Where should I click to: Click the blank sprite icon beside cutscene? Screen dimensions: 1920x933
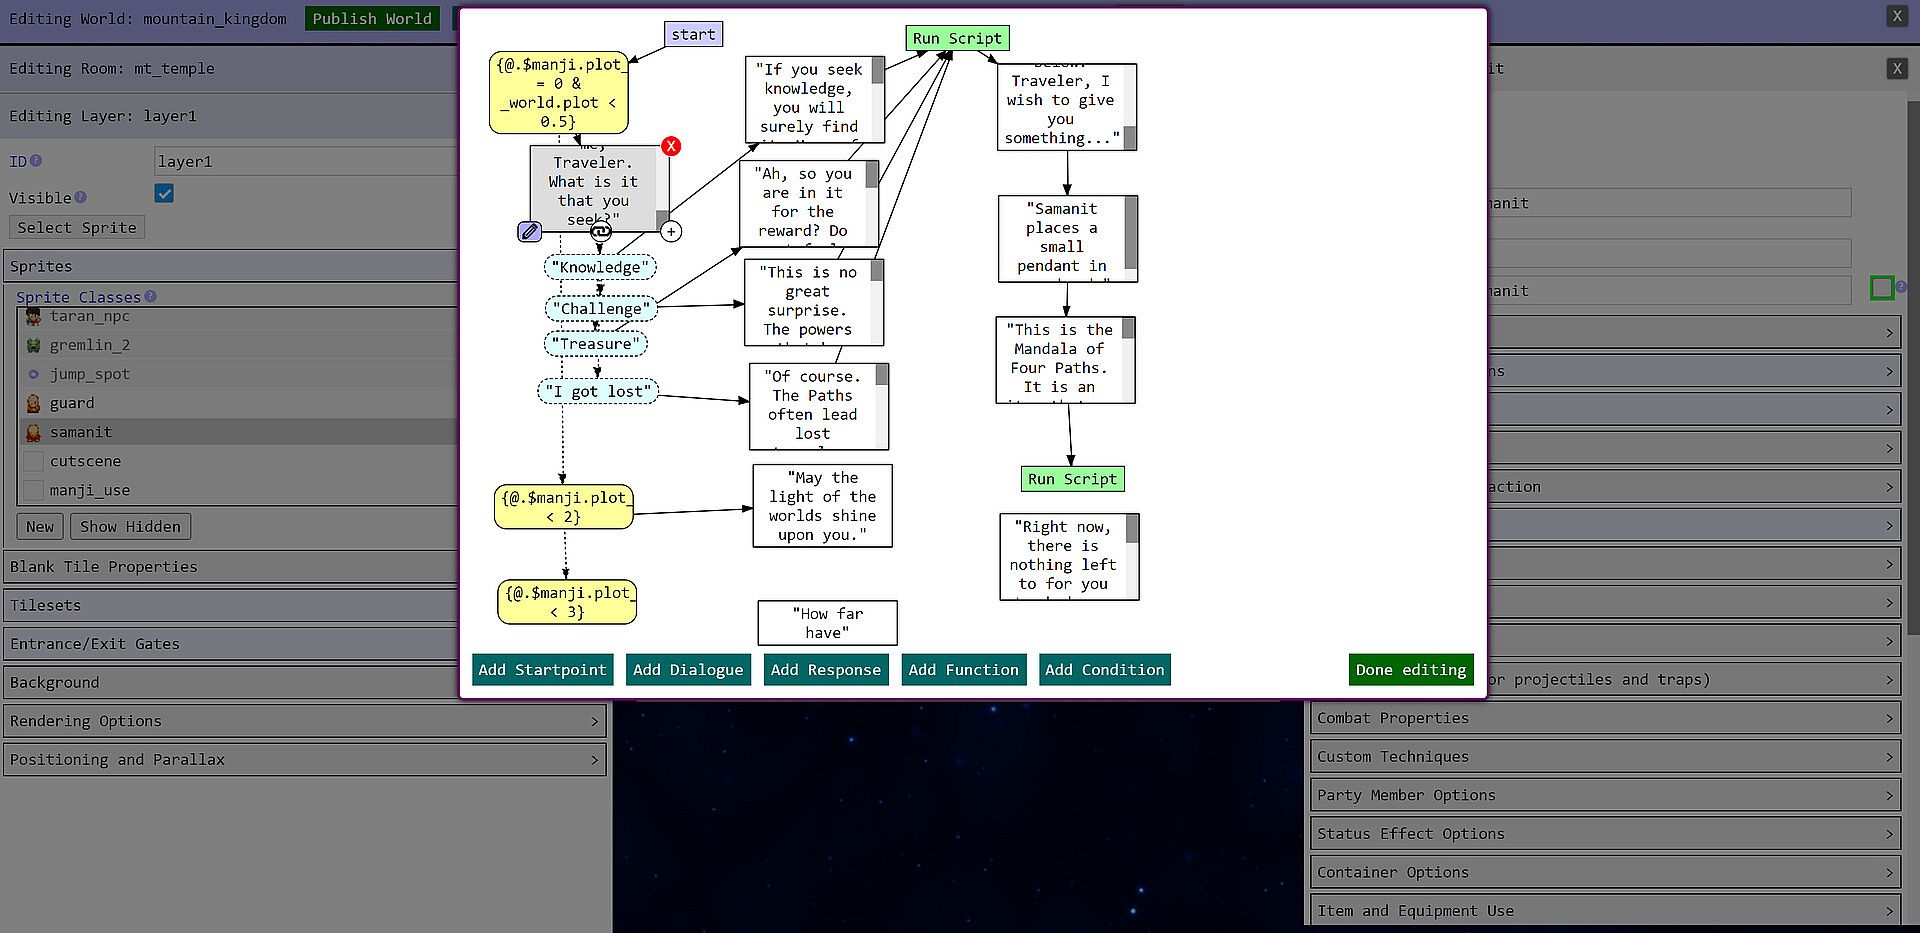(33, 461)
